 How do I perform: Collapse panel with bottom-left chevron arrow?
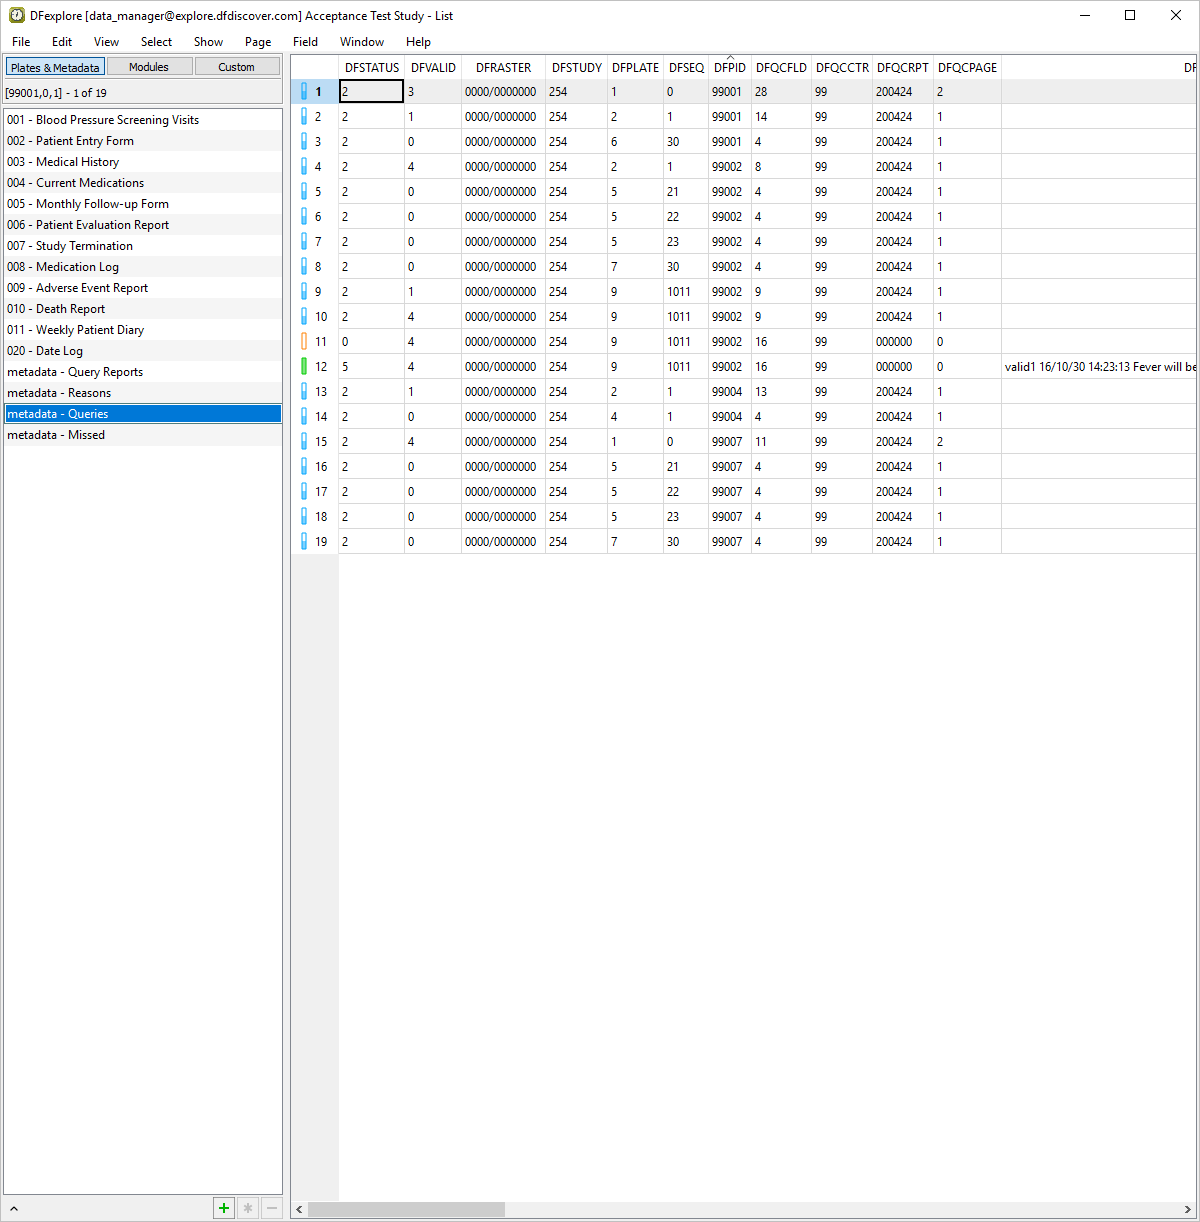pos(14,1209)
